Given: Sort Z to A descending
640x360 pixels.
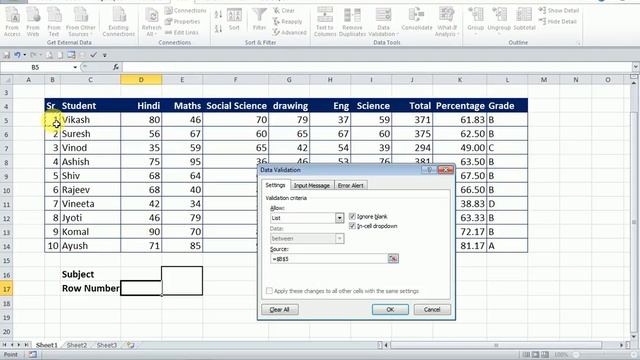Looking at the screenshot, I should 218,29.
